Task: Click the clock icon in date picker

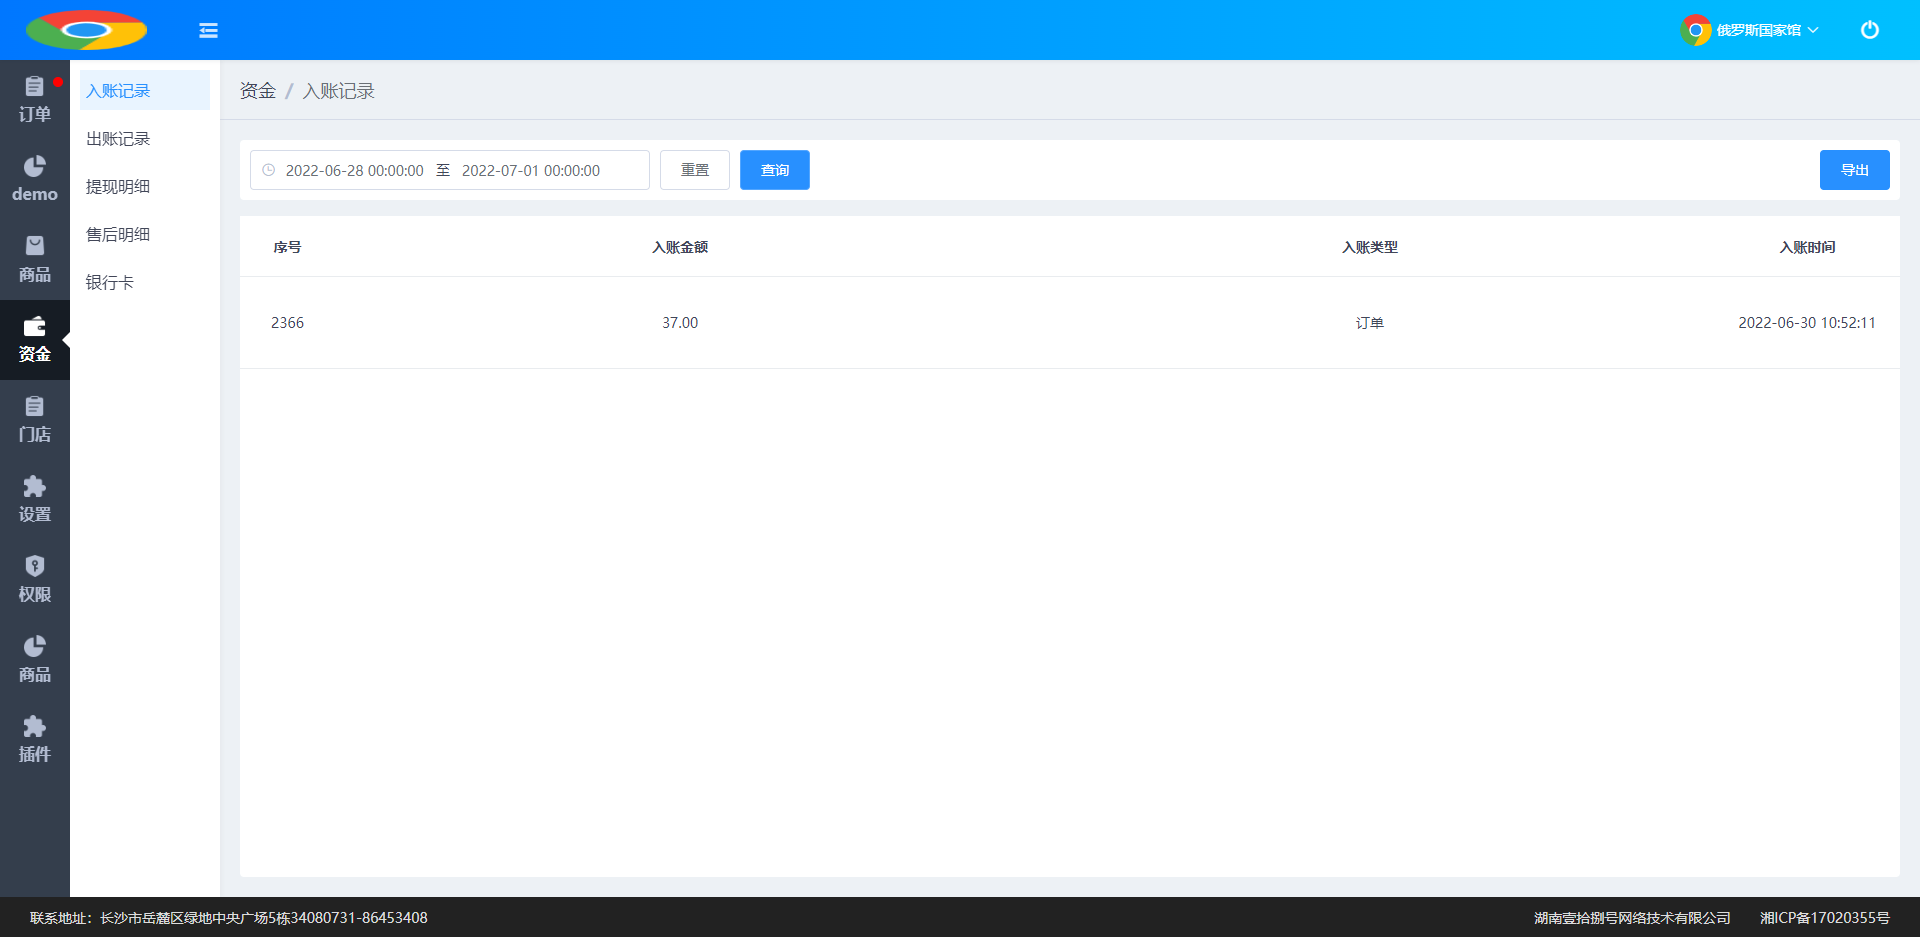Action: [268, 170]
